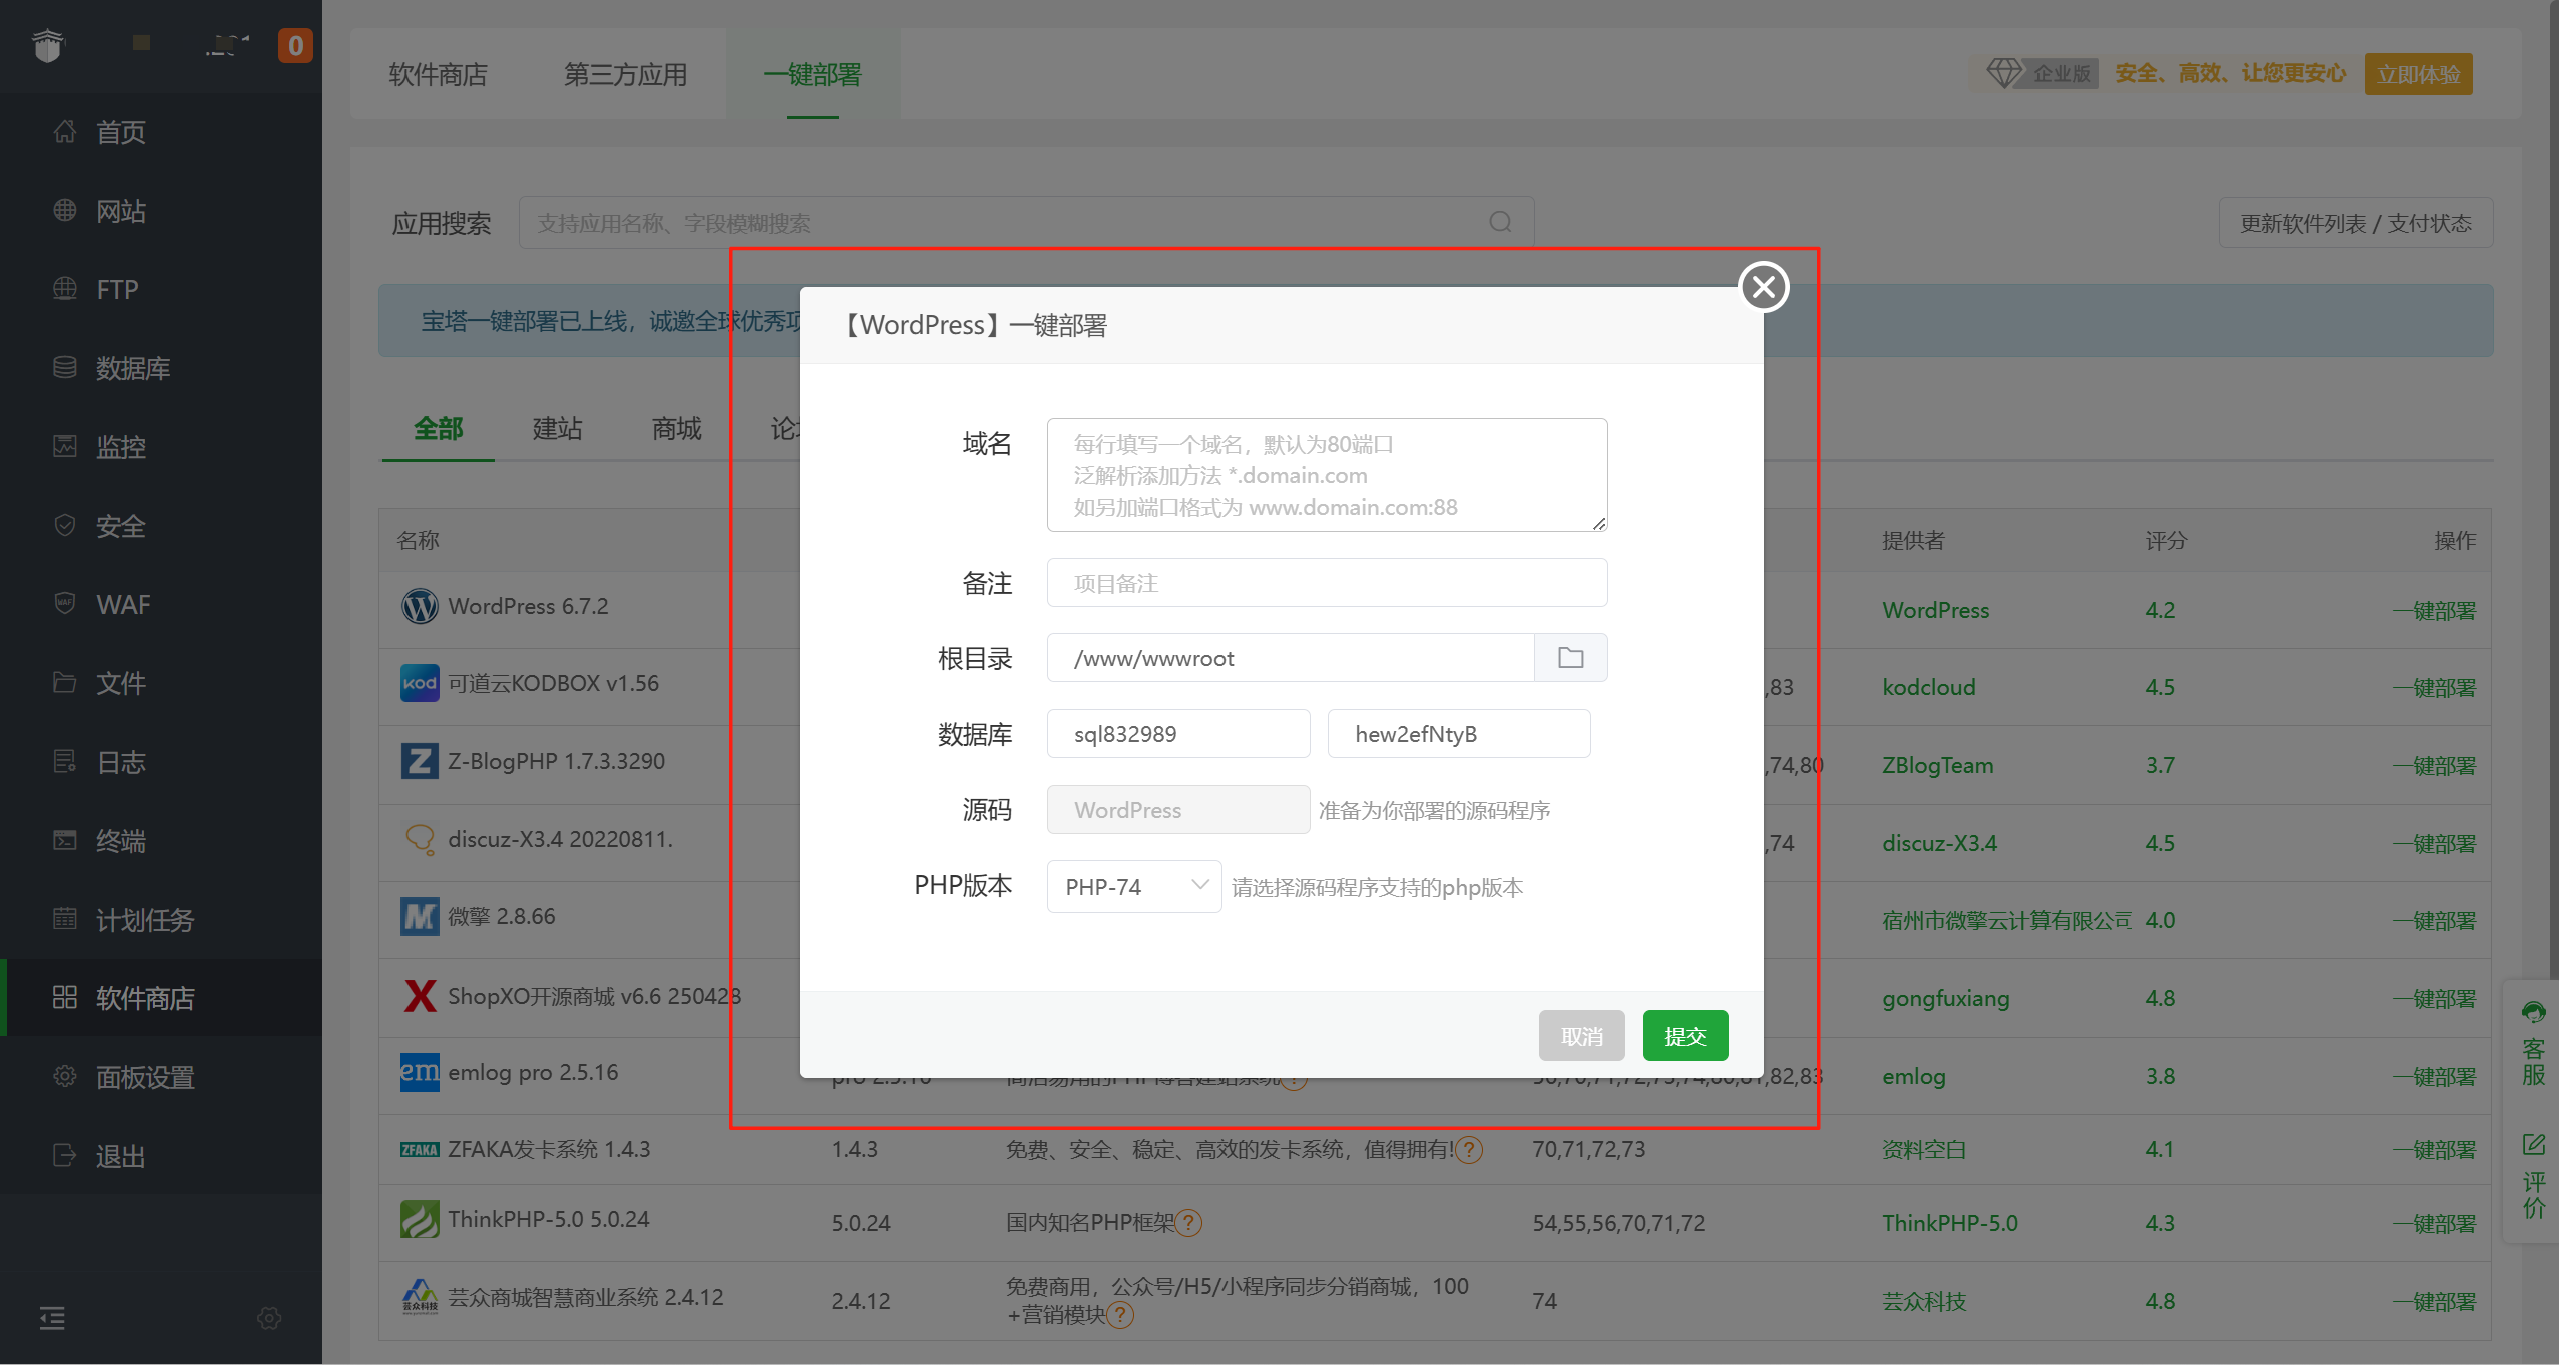Click the 立即体验 enterprise button

2418,74
